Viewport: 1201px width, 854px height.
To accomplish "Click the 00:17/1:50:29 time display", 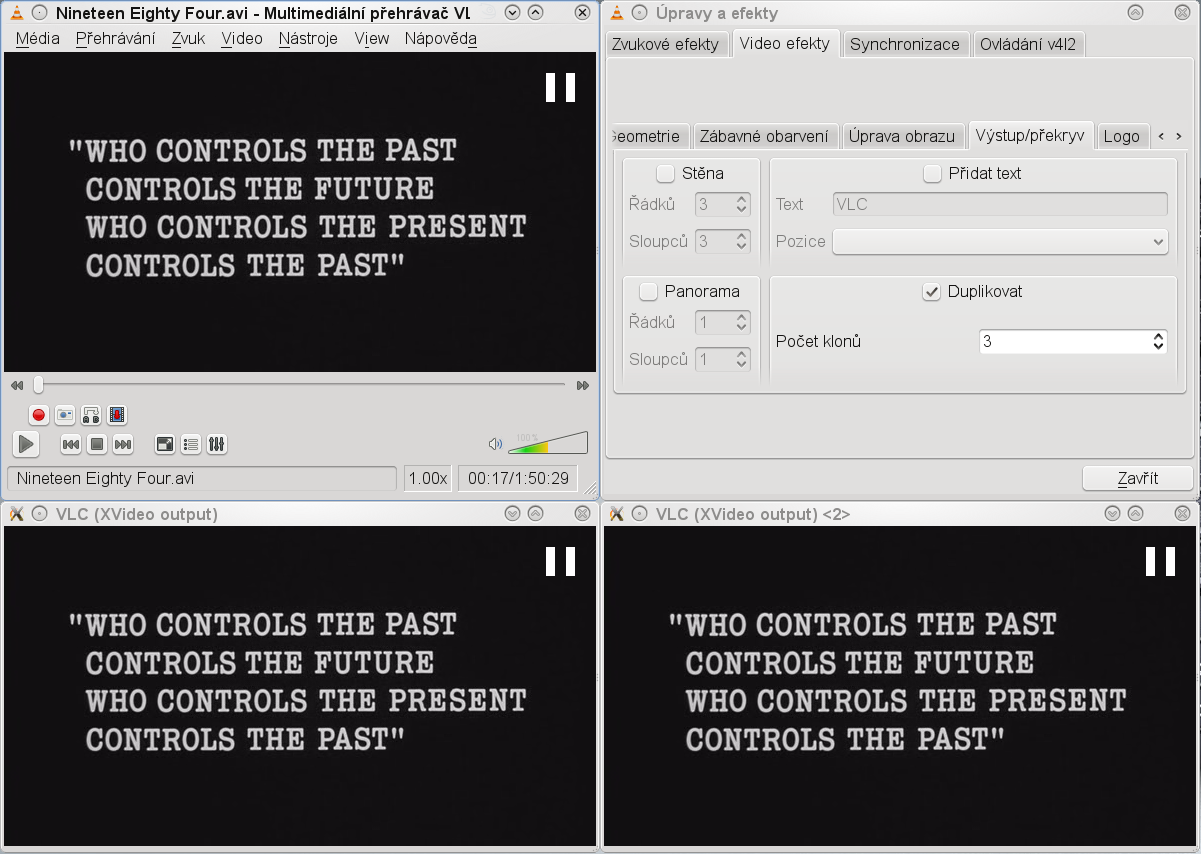I will (x=518, y=478).
